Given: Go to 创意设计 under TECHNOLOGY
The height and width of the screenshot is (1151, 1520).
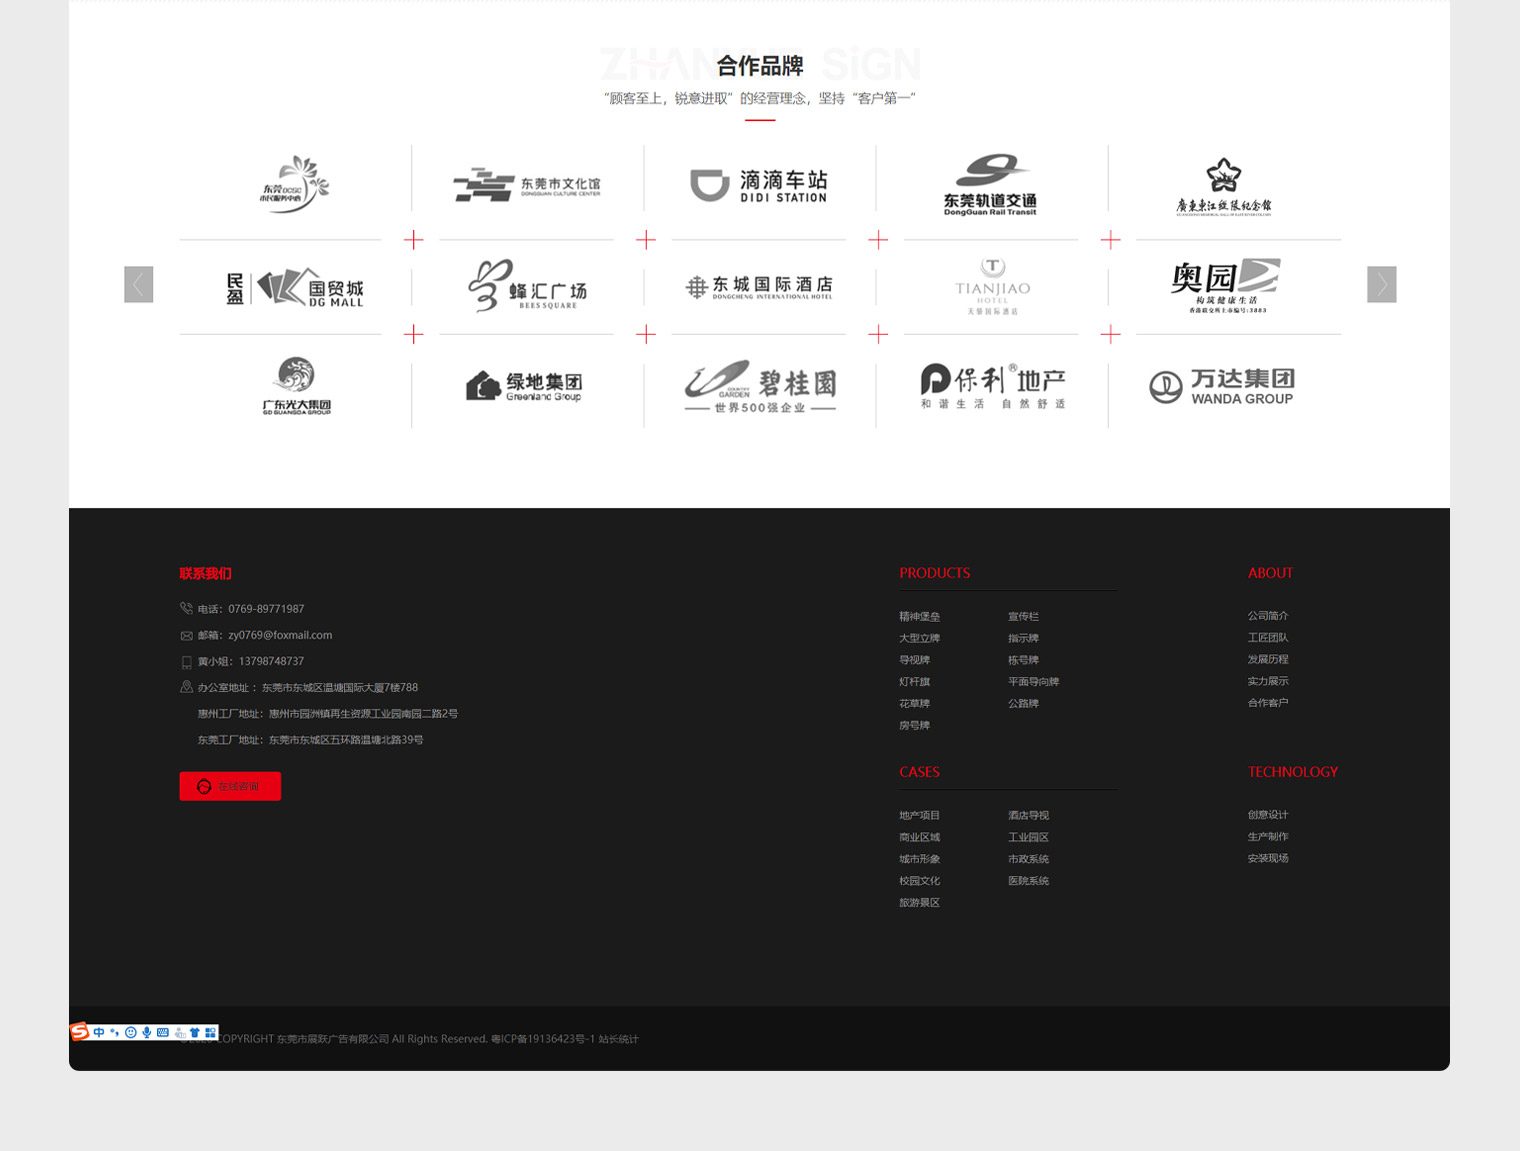Looking at the screenshot, I should click(1267, 815).
